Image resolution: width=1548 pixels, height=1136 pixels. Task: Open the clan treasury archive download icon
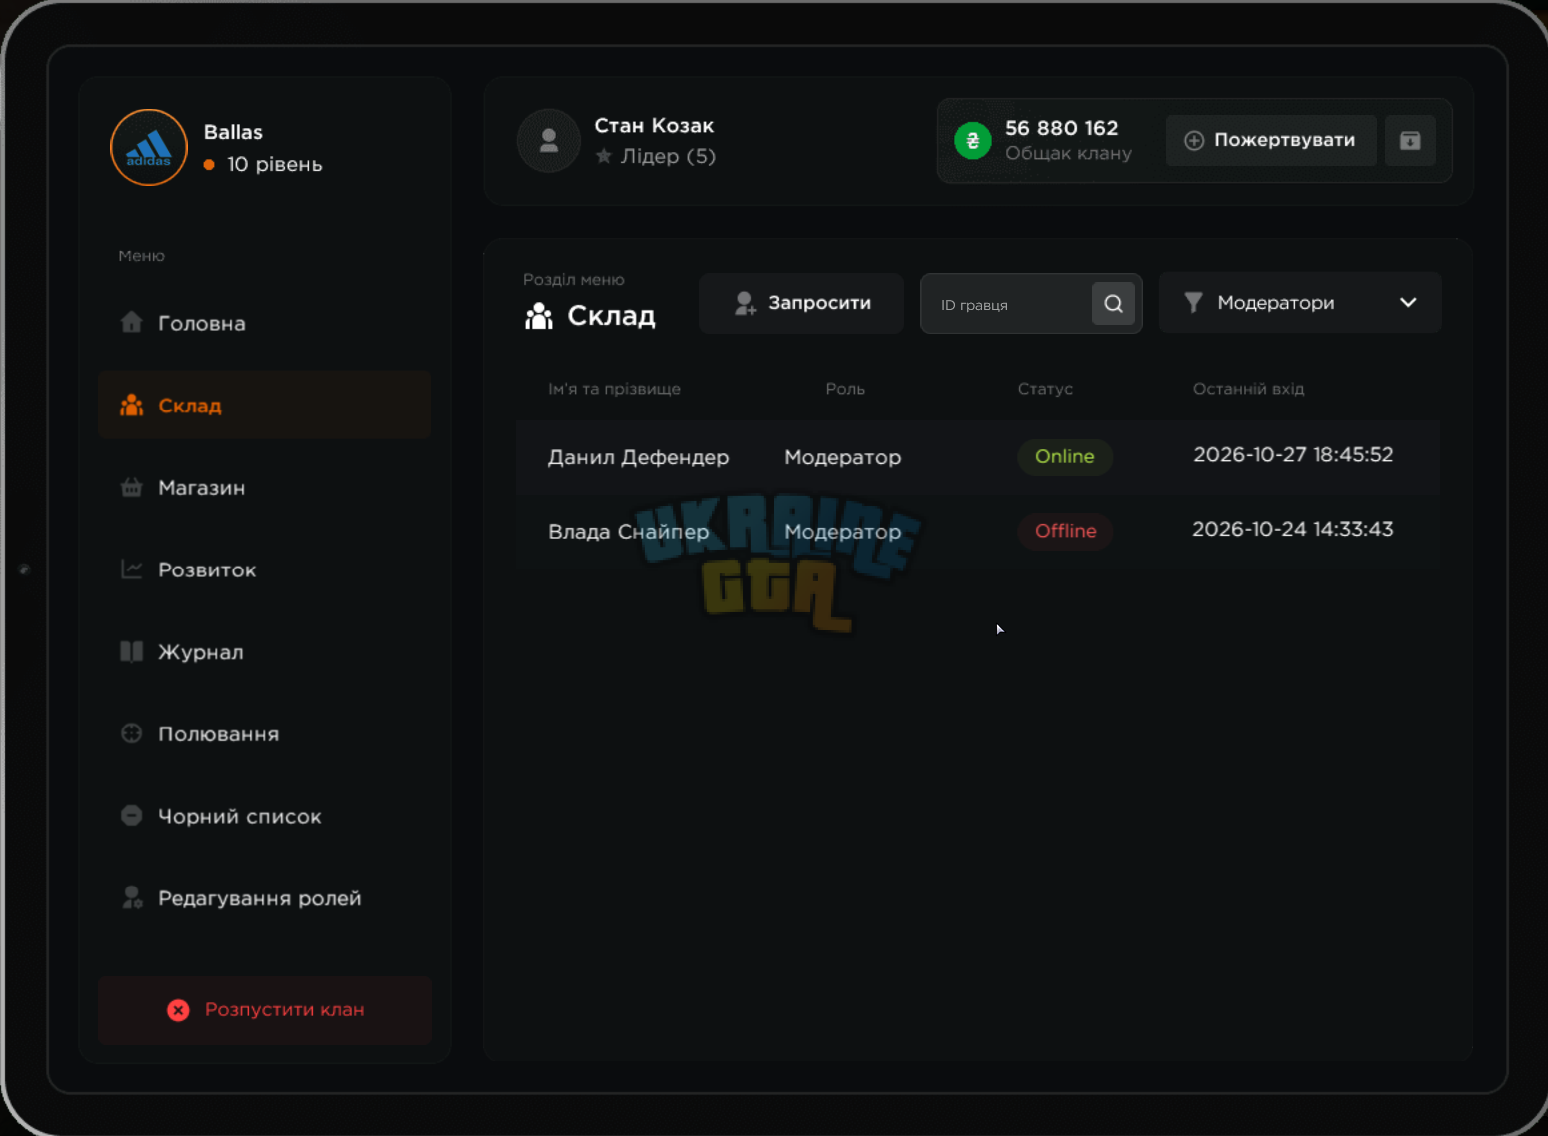pyautogui.click(x=1410, y=141)
